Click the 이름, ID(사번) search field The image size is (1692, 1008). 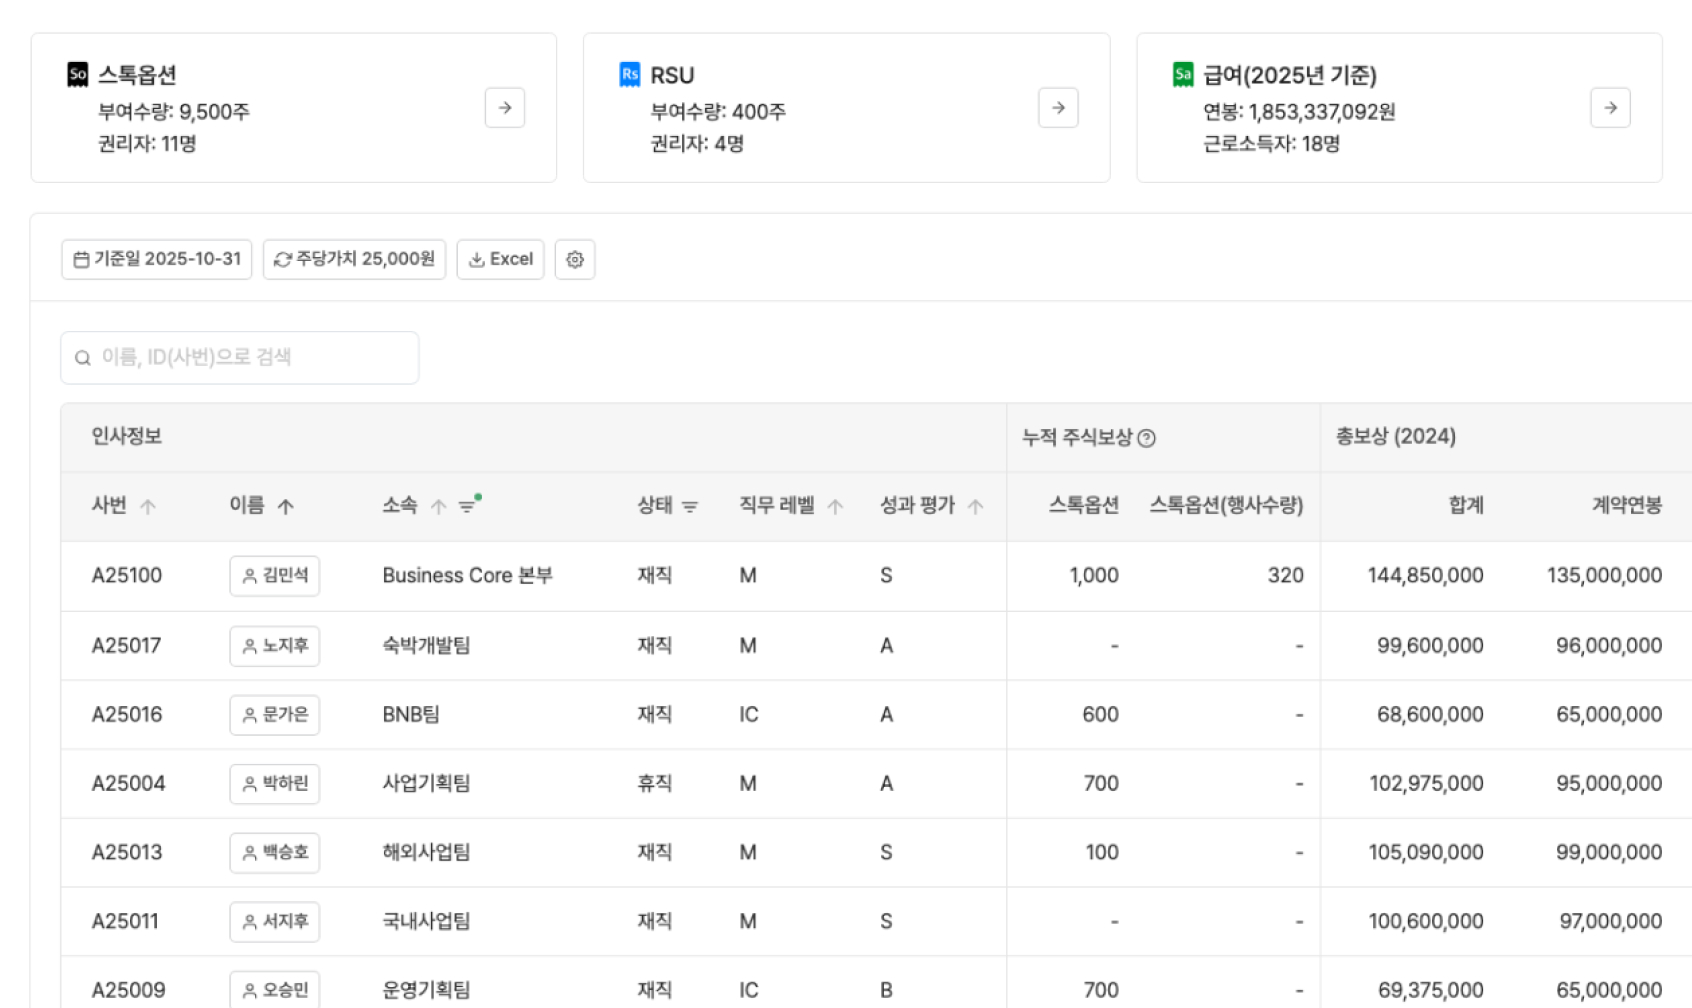click(239, 357)
